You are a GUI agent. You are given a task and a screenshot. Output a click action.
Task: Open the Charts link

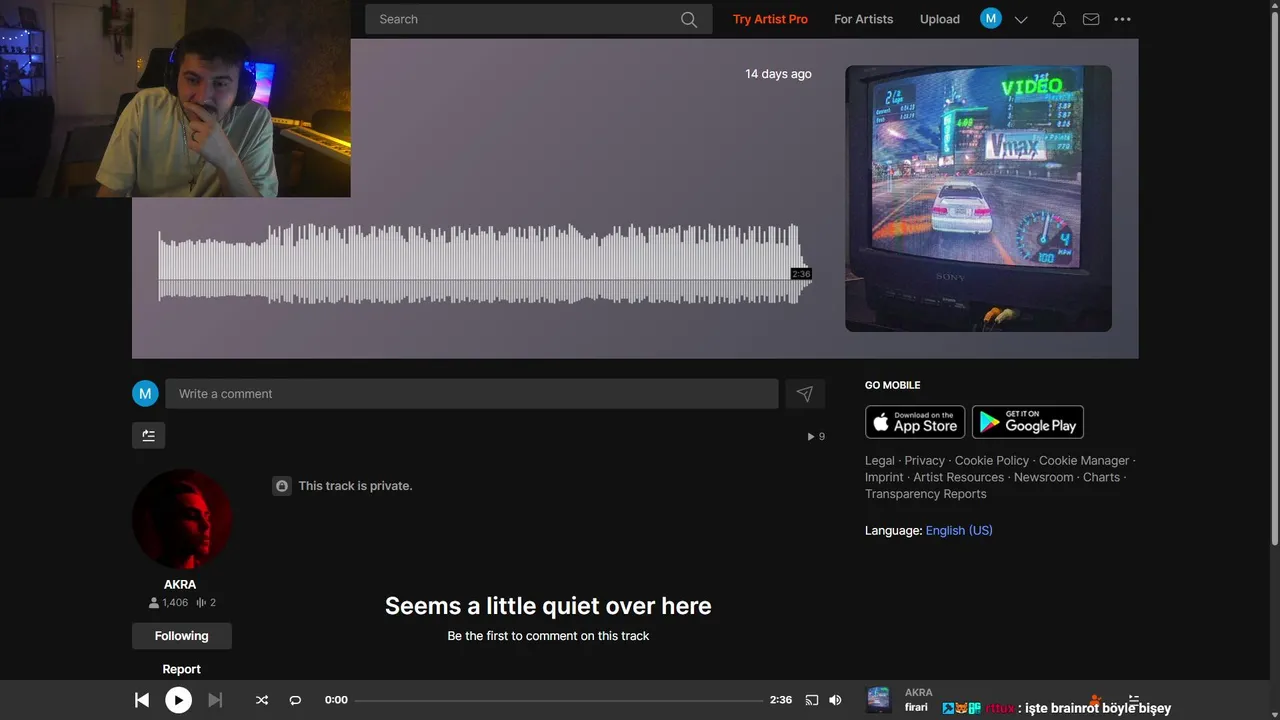point(1101,478)
